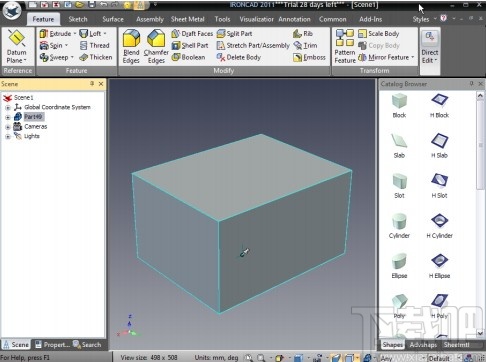This screenshot has width=486, height=362.
Task: Open the Sweep dropdown arrow
Action: click(x=72, y=57)
